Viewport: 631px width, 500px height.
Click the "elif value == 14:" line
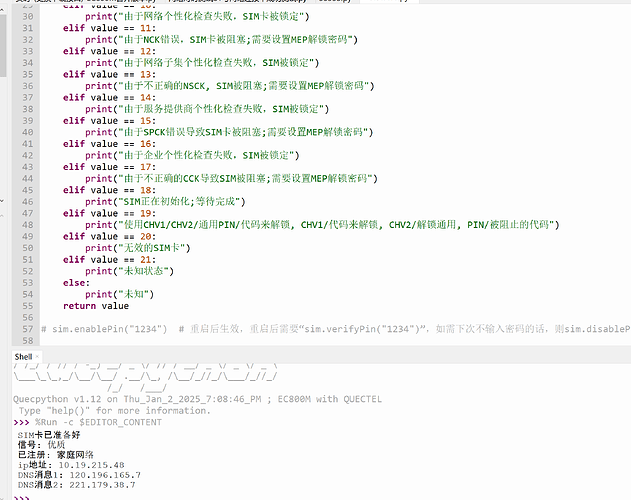tap(109, 97)
